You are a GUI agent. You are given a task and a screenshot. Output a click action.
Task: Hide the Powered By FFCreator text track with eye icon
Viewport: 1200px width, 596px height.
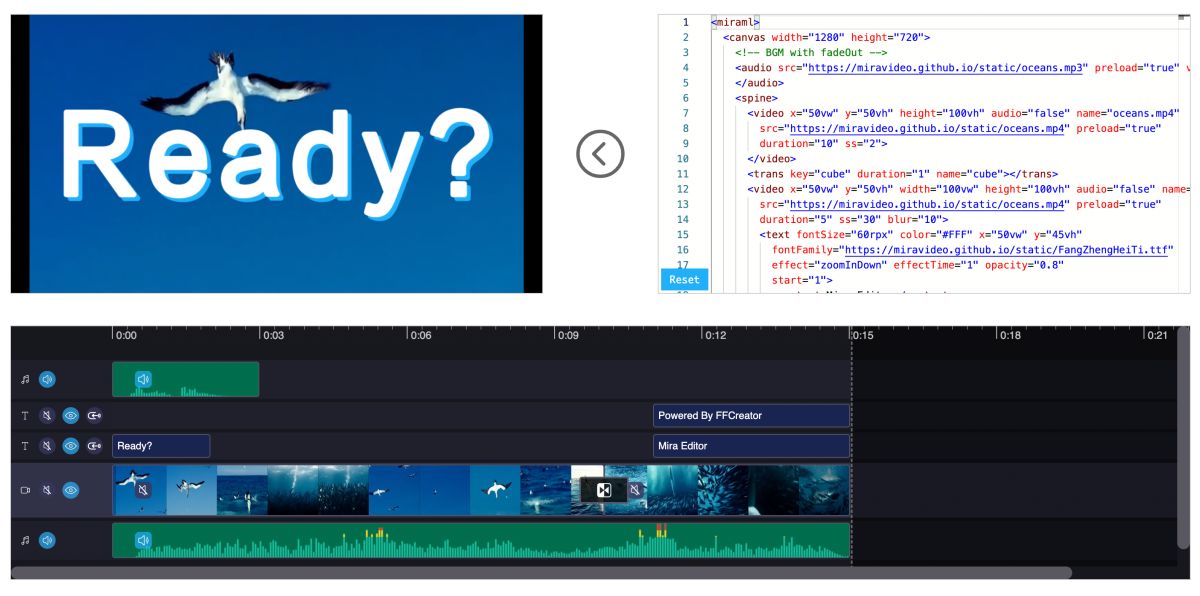point(71,415)
